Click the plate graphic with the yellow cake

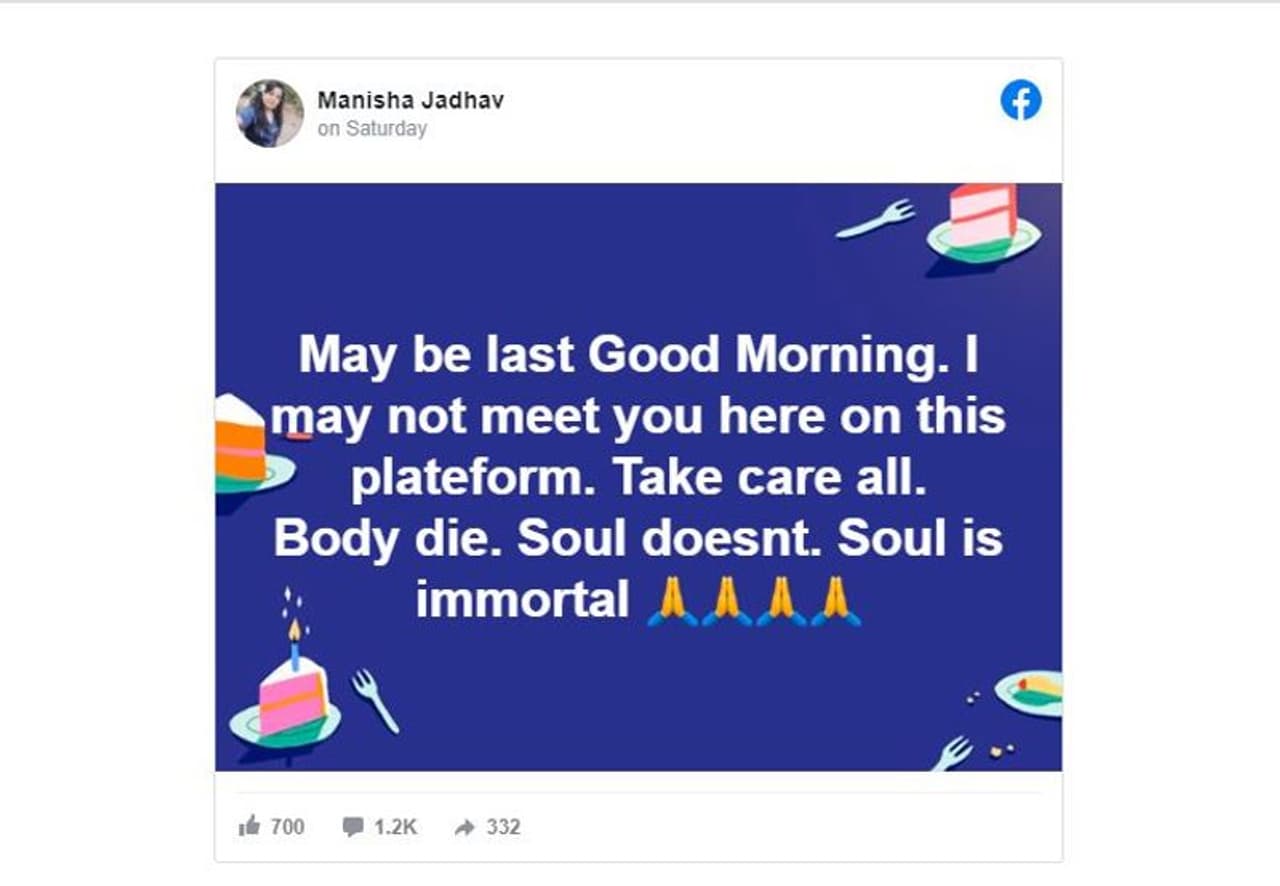click(1029, 692)
